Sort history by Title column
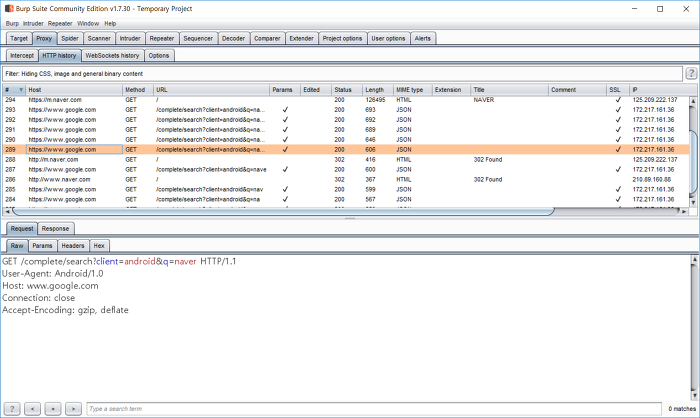 click(509, 90)
